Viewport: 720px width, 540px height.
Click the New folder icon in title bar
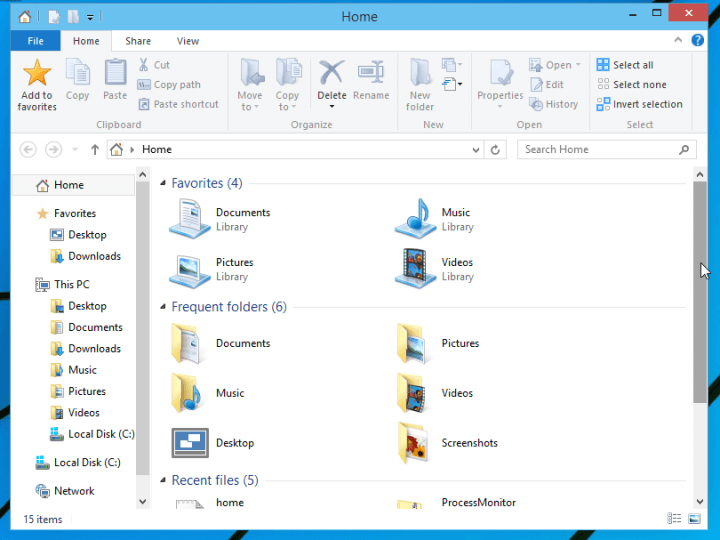pyautogui.click(x=73, y=17)
